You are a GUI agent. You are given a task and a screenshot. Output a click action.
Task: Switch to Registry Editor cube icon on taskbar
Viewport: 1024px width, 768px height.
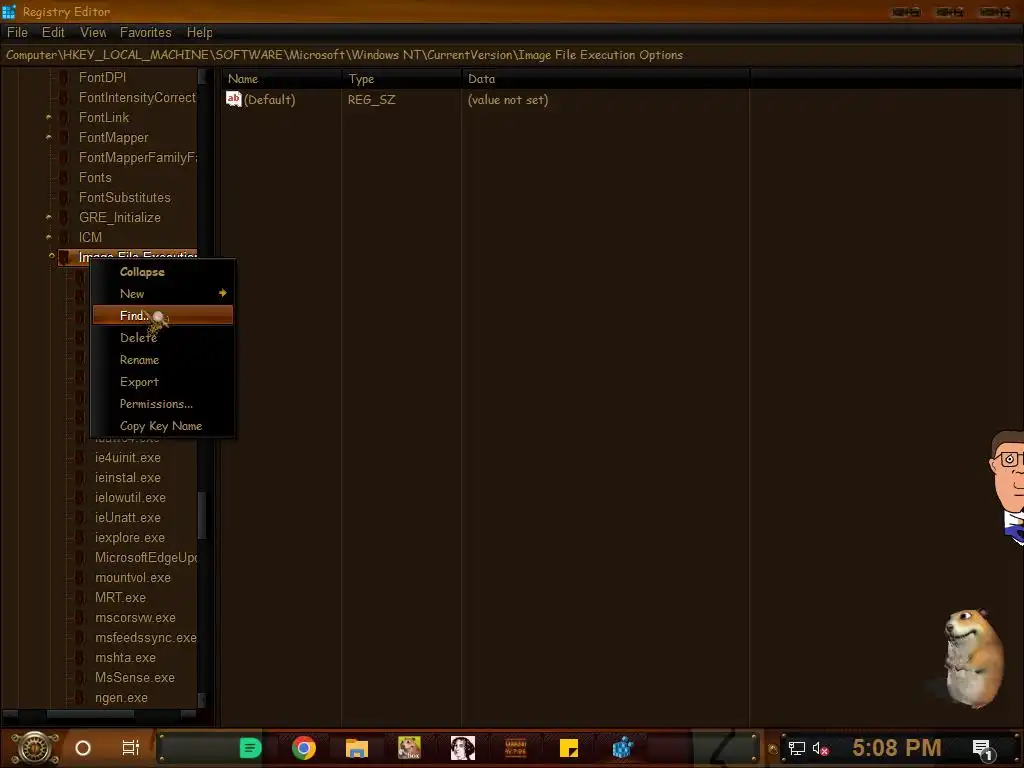(x=622, y=748)
